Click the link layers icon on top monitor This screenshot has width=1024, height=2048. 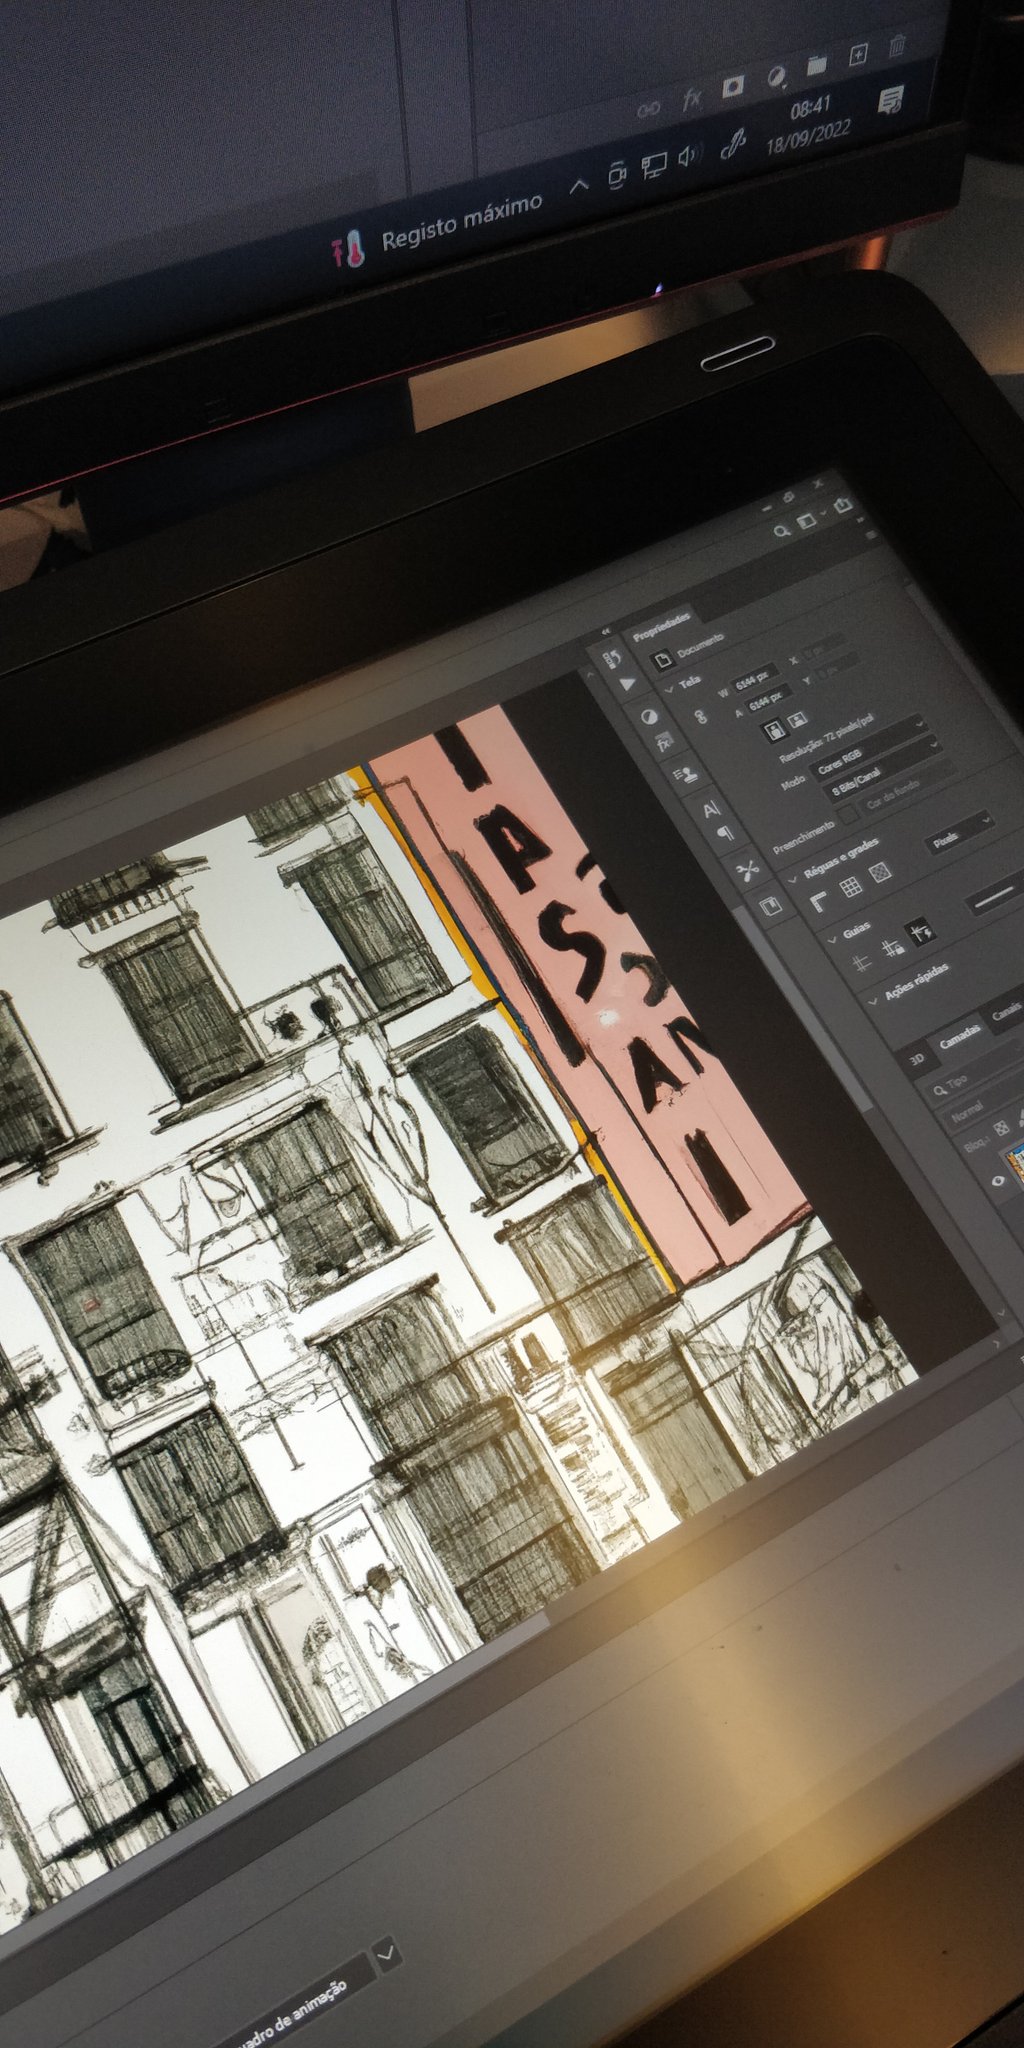[649, 109]
